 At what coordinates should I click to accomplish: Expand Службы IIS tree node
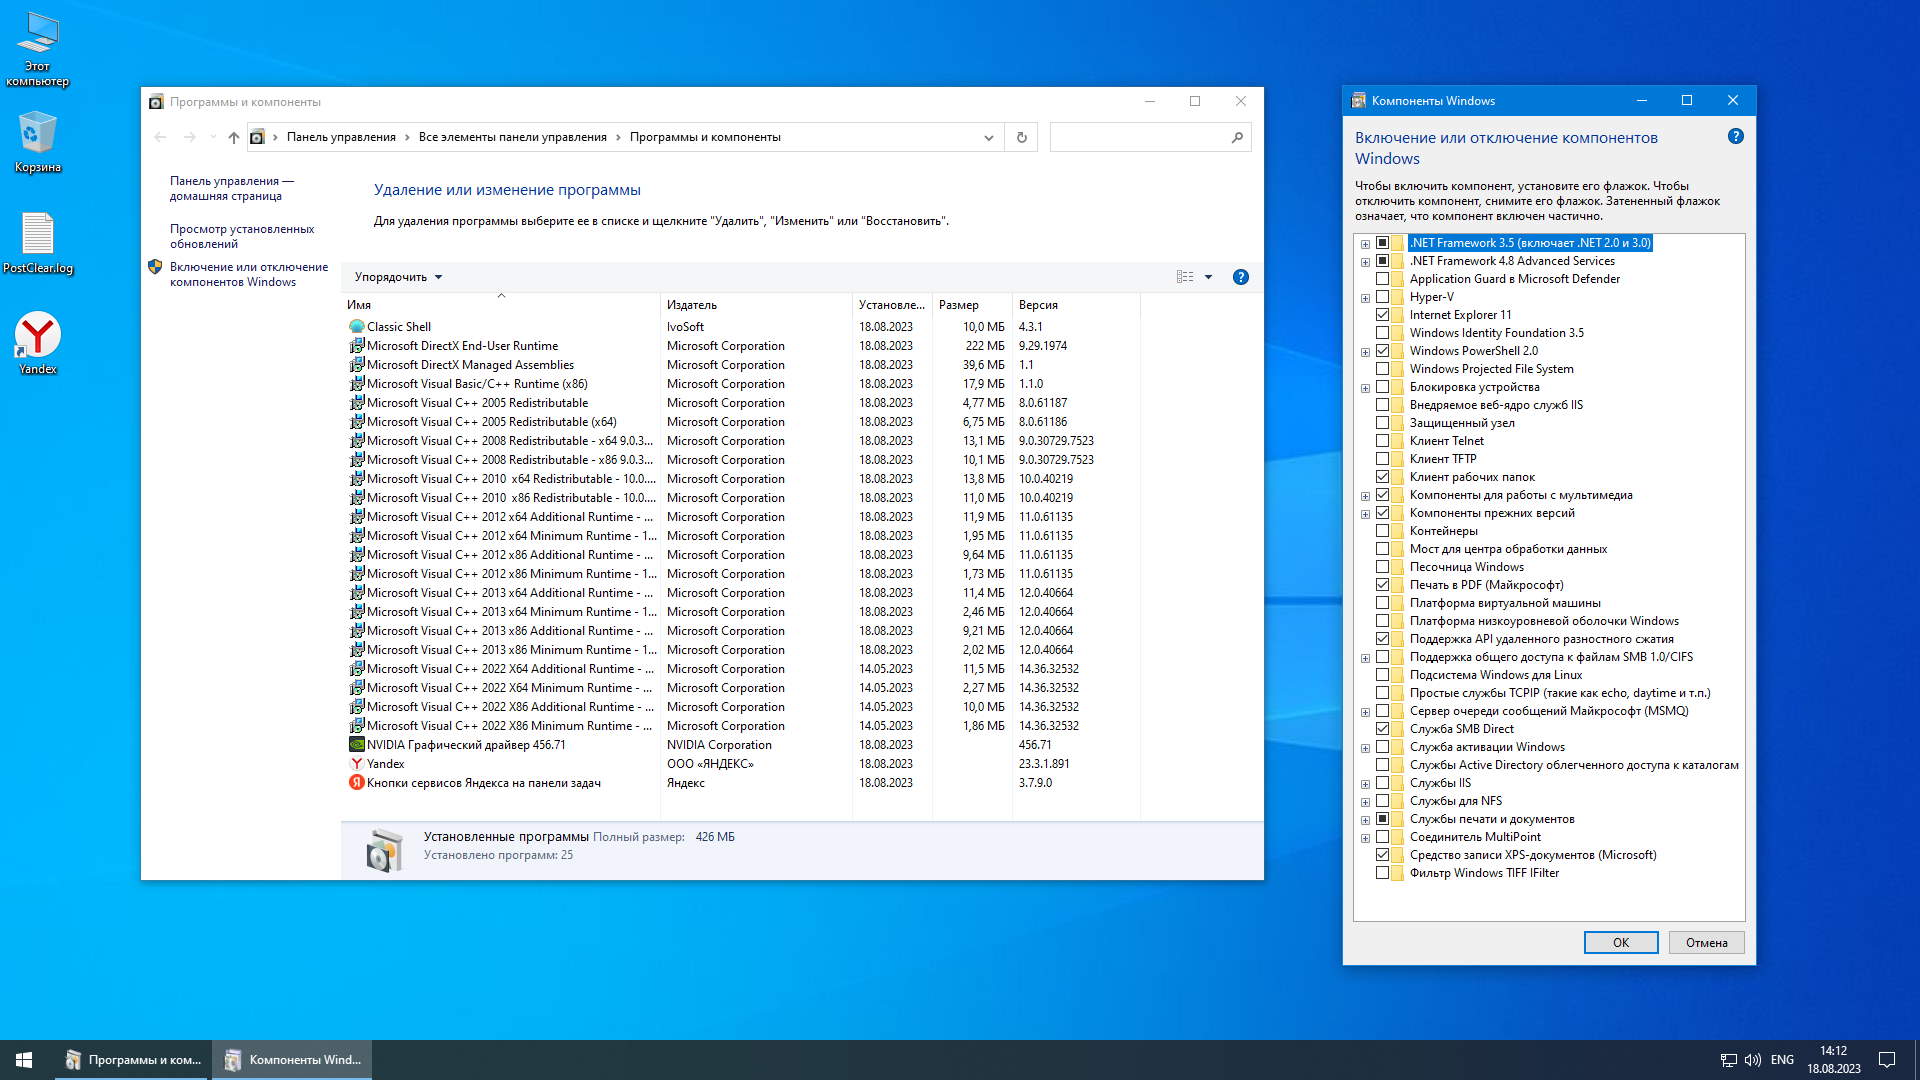click(x=1365, y=784)
